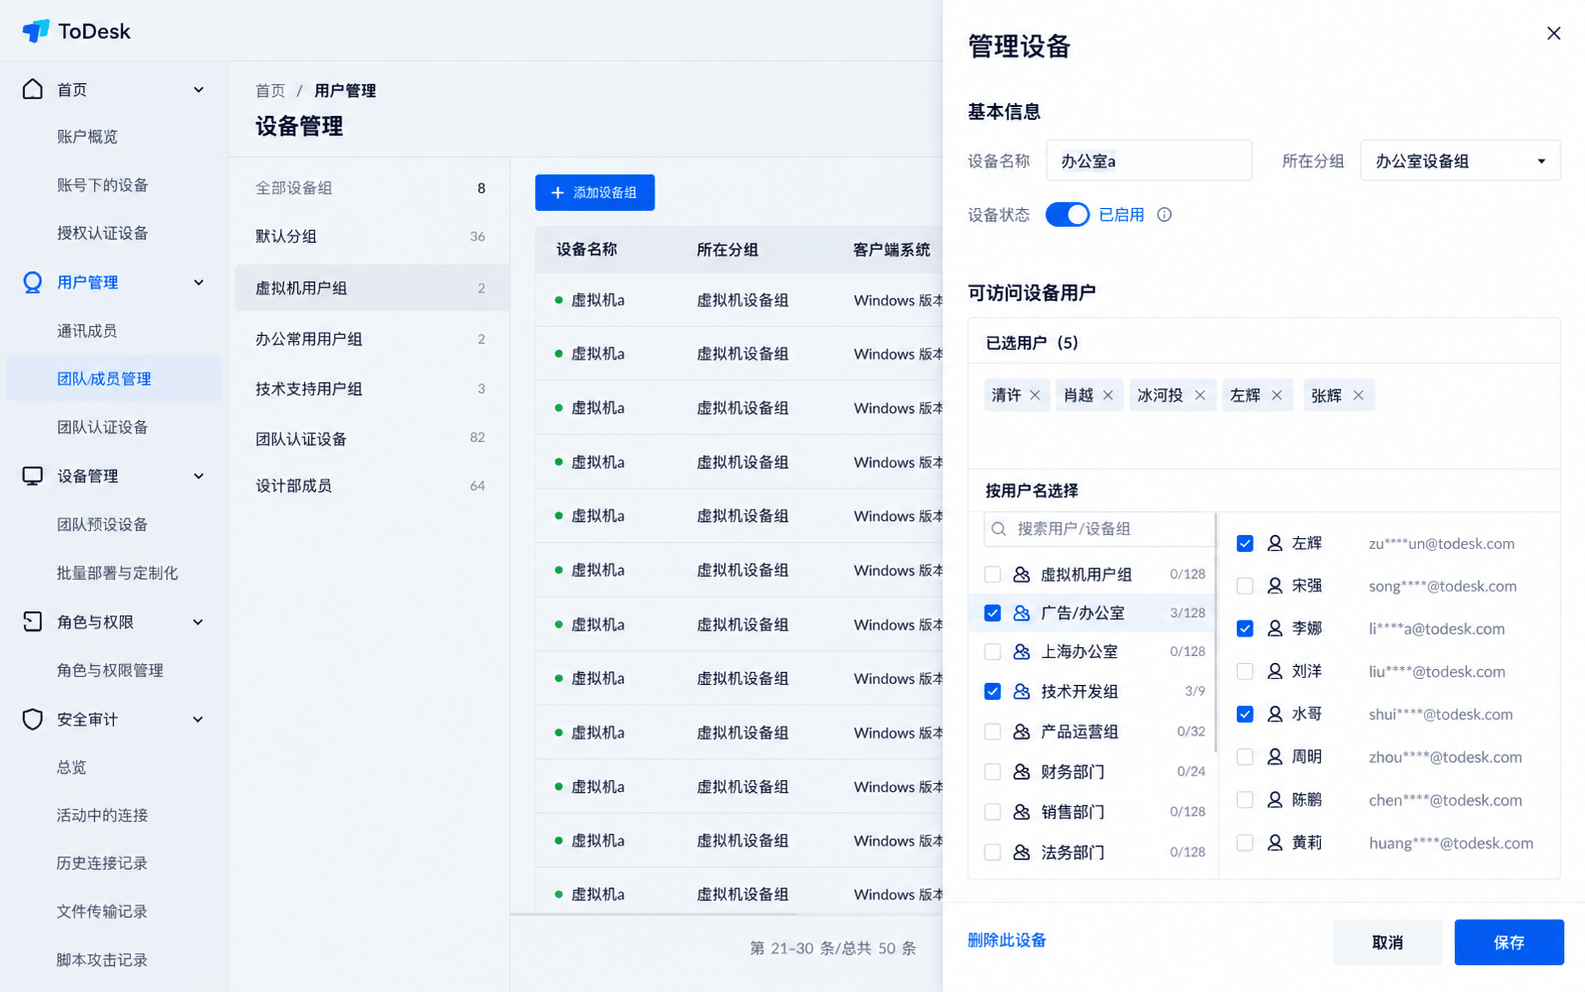Click the 搜索用户/设备组 search field
This screenshot has height=992, width=1585.
1099,529
